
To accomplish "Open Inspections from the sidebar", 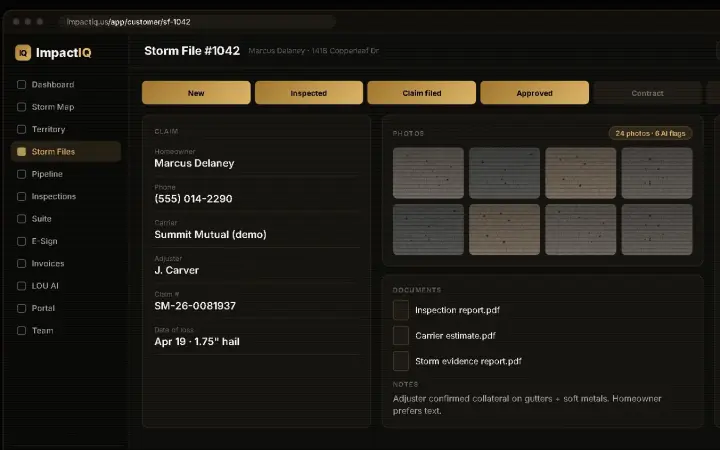I will pyautogui.click(x=66, y=197).
